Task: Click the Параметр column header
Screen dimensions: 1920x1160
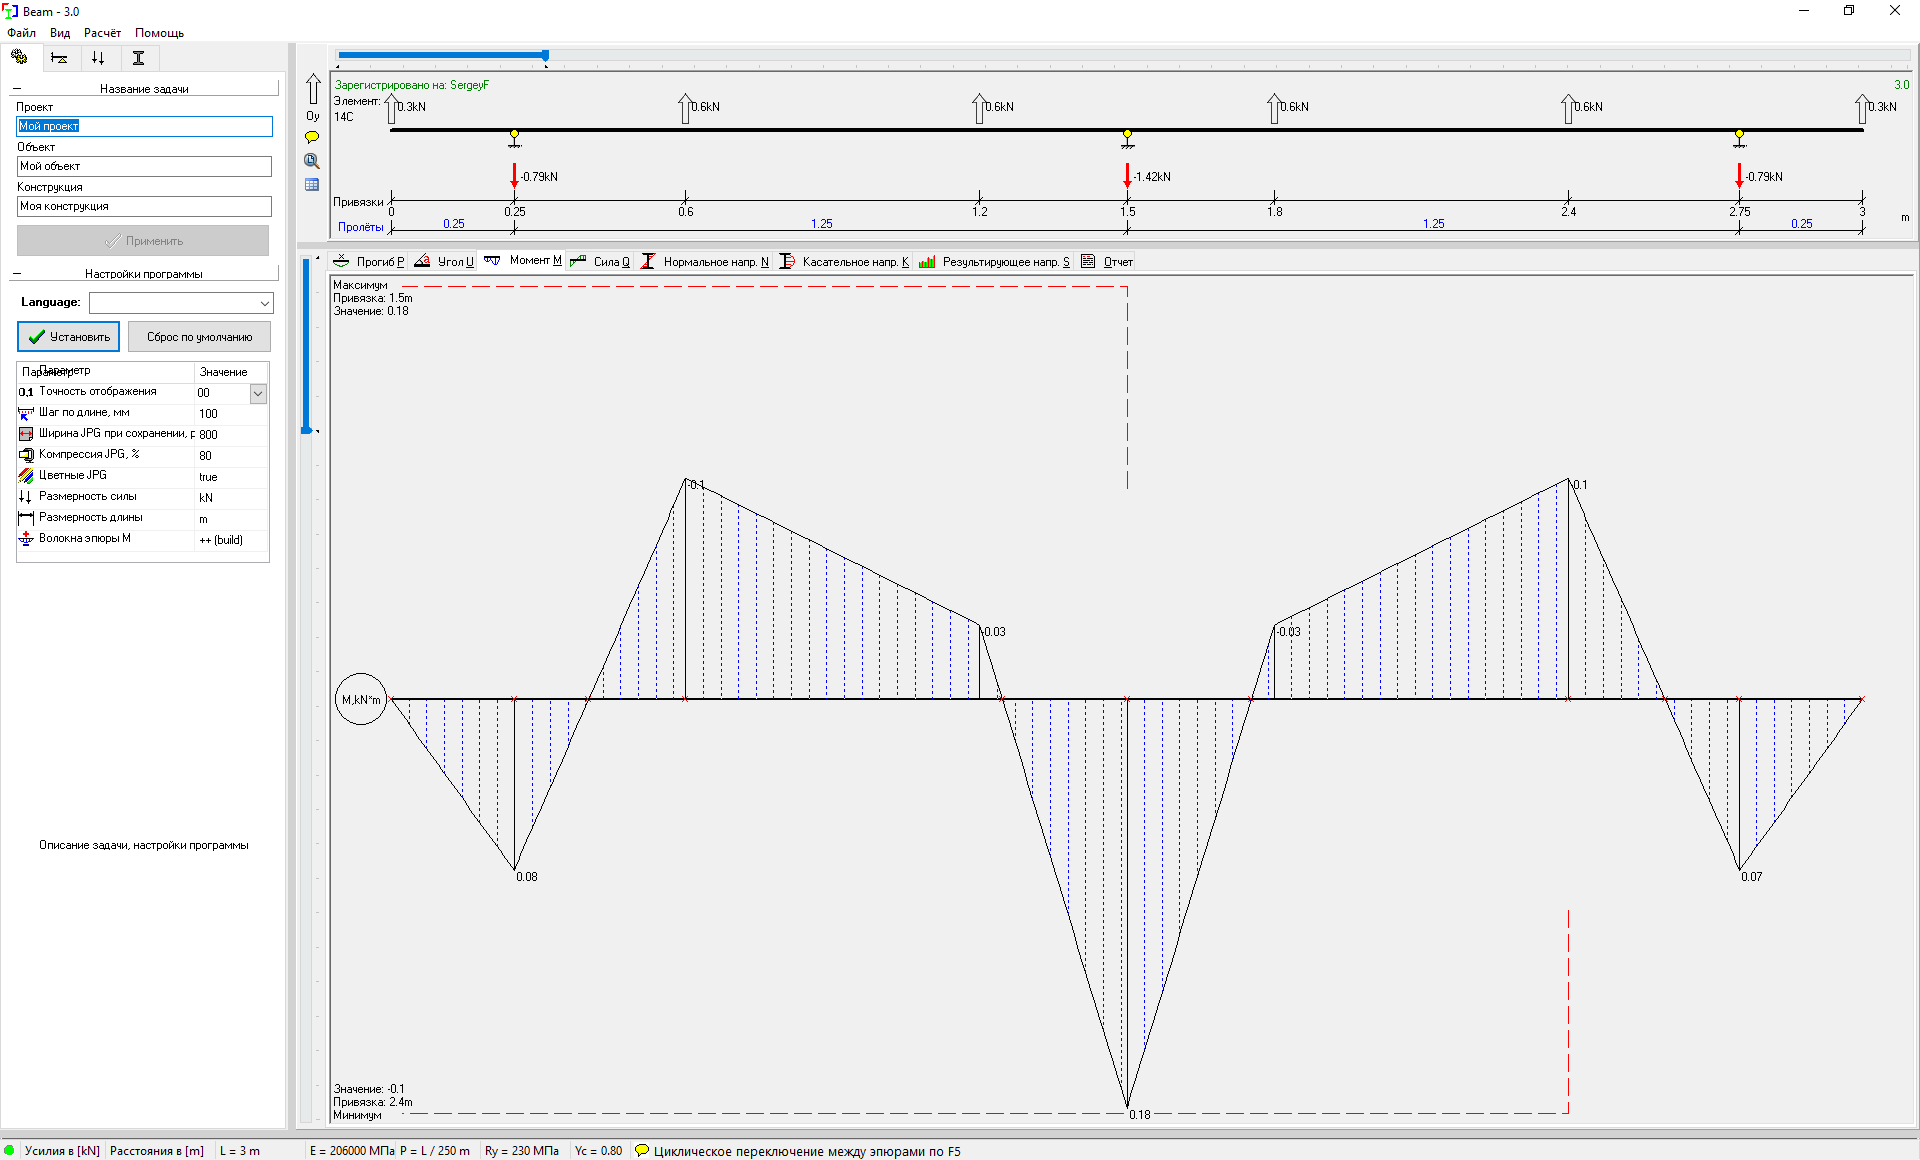Action: tap(105, 372)
